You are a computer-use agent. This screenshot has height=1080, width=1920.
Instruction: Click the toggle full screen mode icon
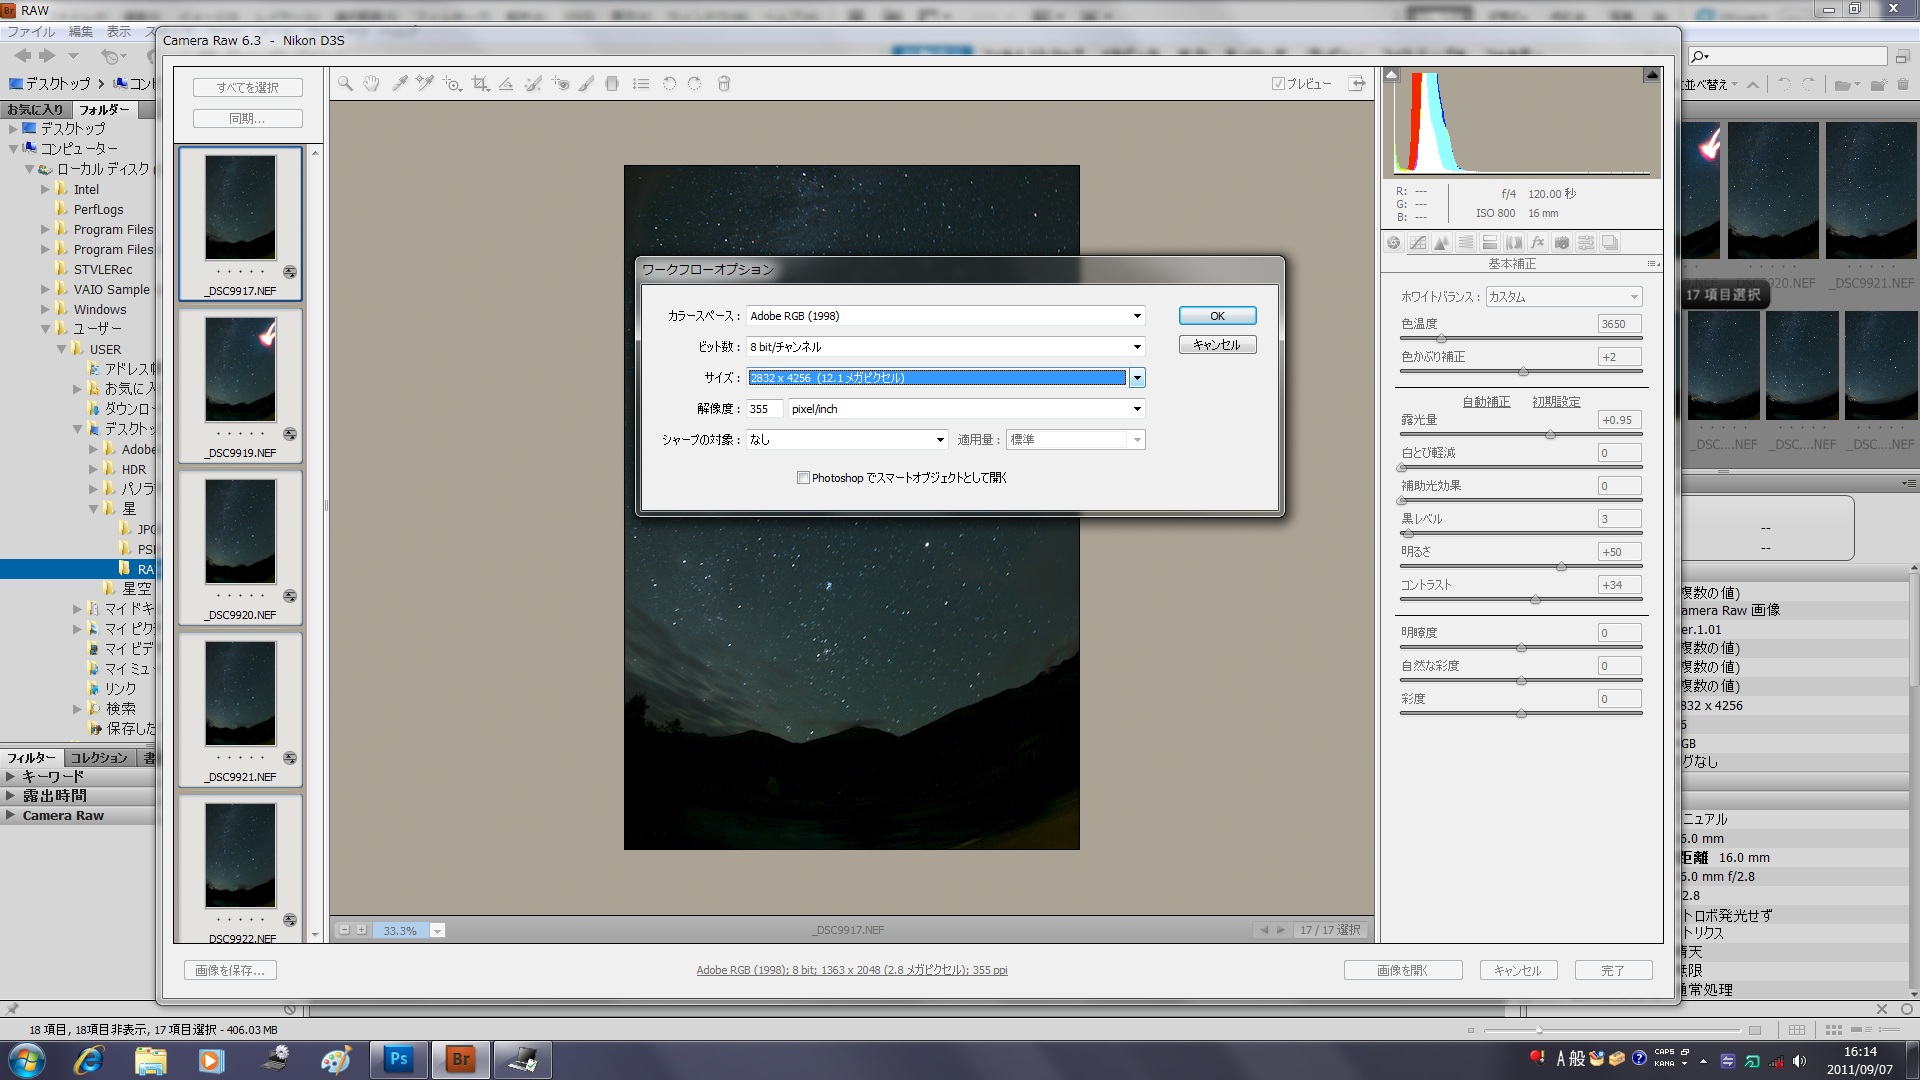[1356, 84]
